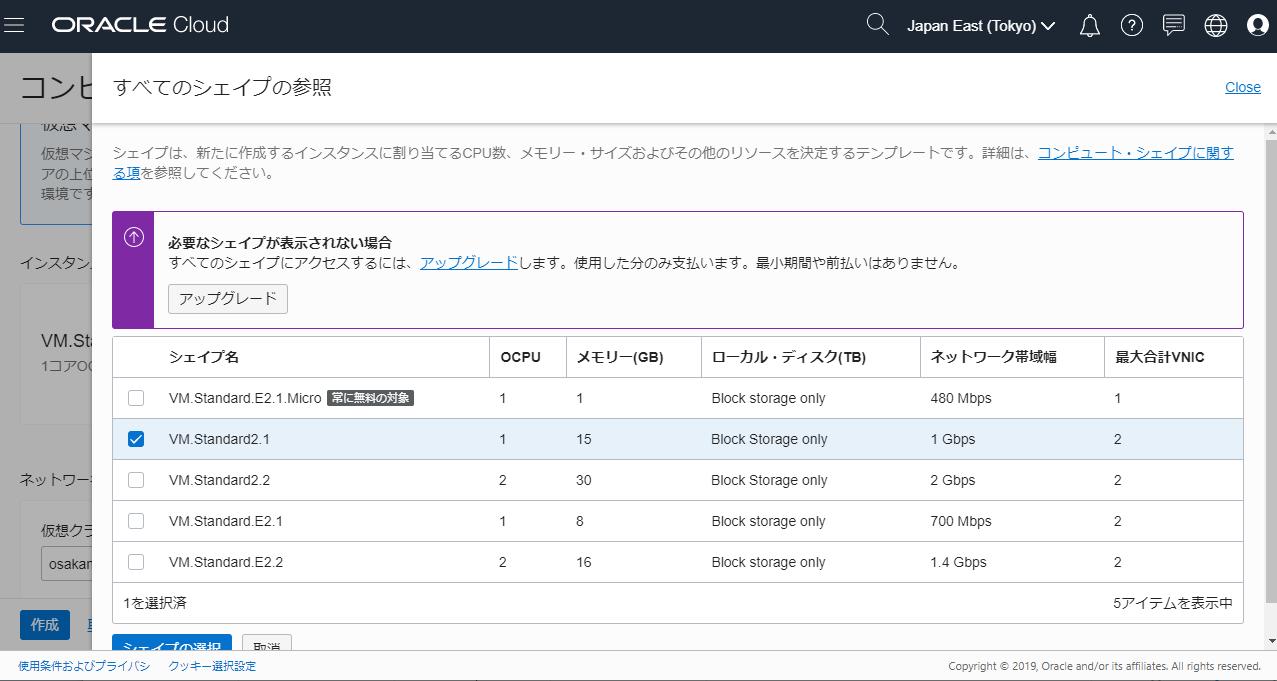
Task: Click the シェイプの選択 button
Action: click(172, 643)
